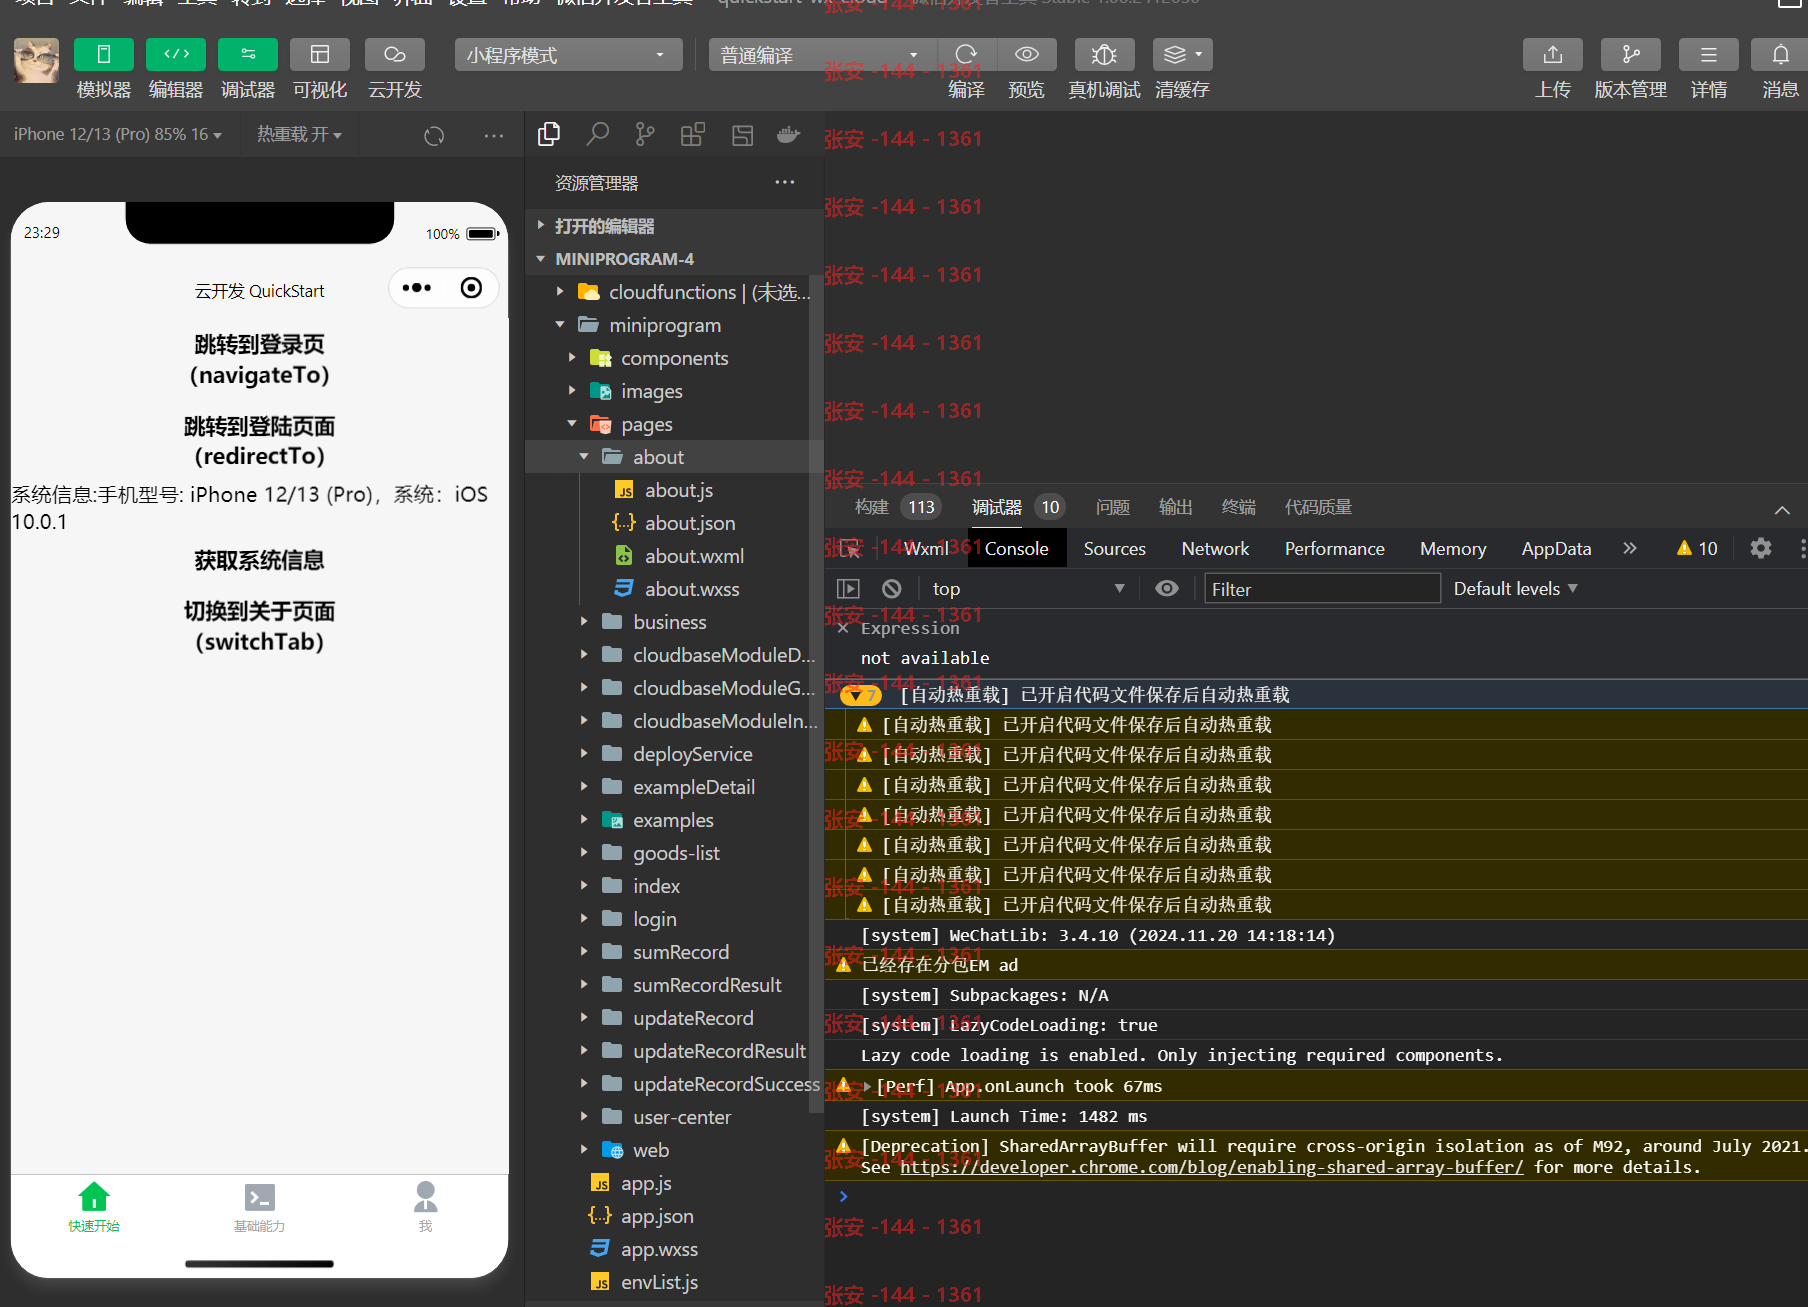Tap 跳转到登陆页面 (redirectTo) button
Viewport: 1808px width, 1307px height.
(x=260, y=441)
